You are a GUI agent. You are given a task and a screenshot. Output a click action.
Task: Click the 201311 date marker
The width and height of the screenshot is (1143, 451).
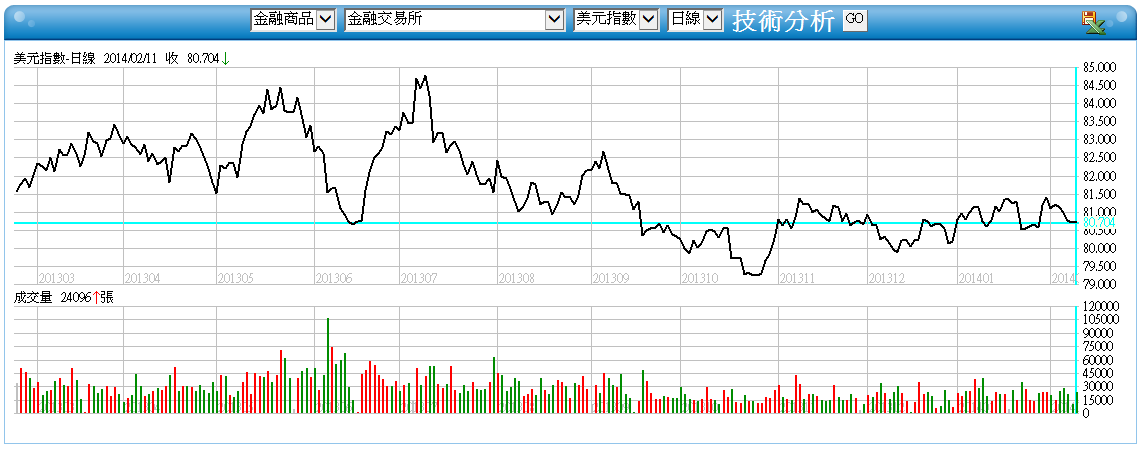[797, 278]
